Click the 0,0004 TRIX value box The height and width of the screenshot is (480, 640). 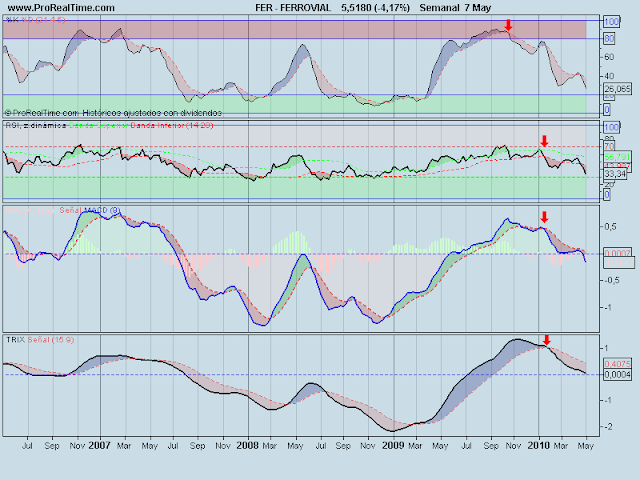[618, 374]
